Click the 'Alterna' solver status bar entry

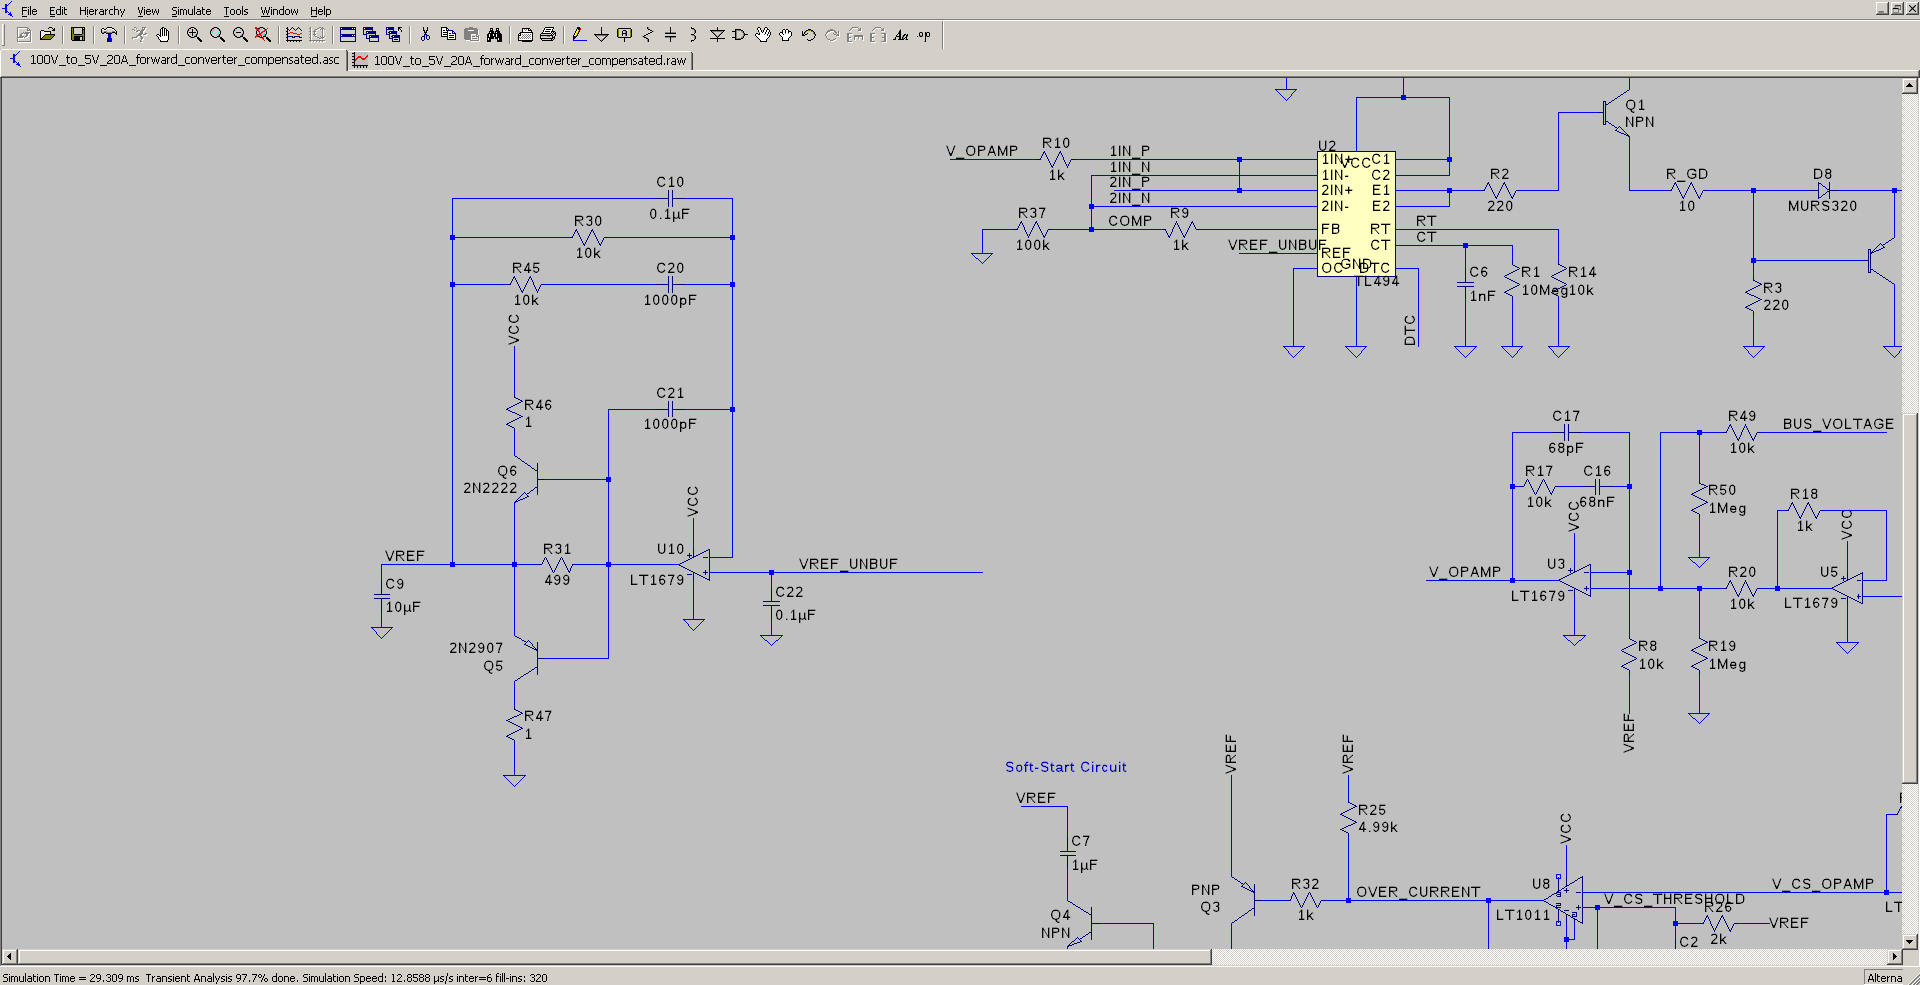pyautogui.click(x=1885, y=978)
